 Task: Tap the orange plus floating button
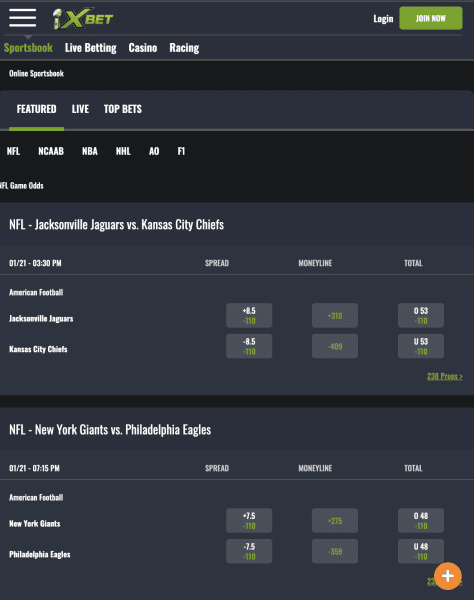coord(448,576)
